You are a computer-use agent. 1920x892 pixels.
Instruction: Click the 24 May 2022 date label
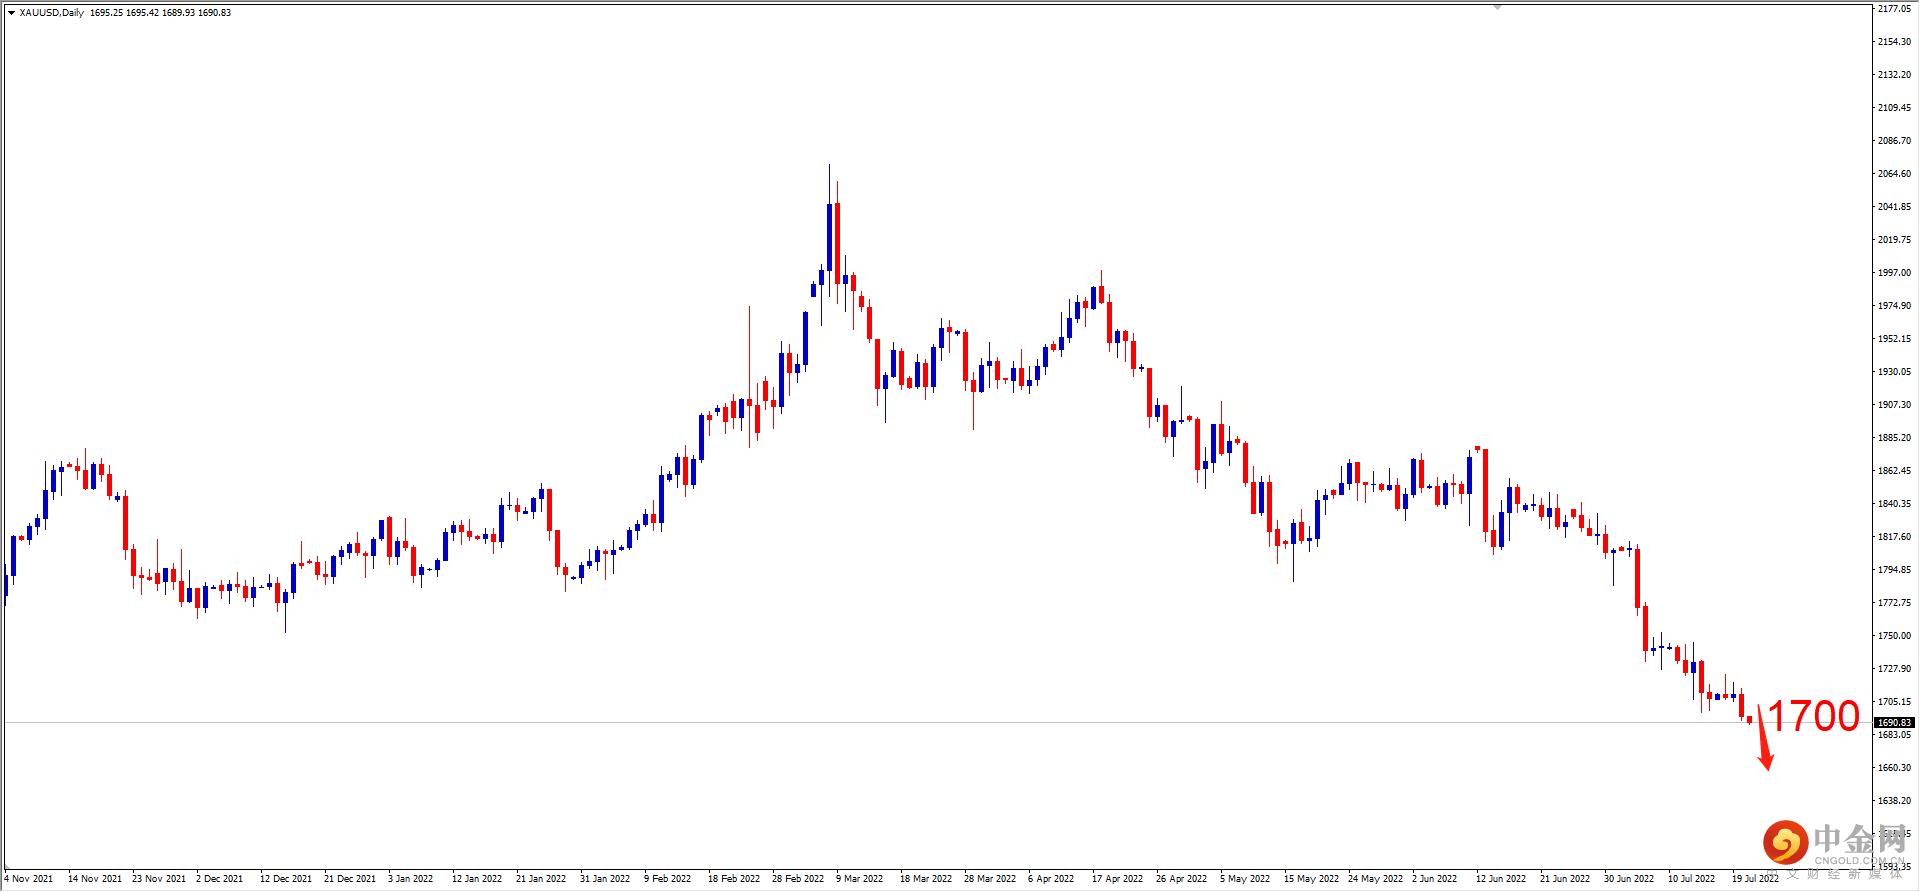1376,878
